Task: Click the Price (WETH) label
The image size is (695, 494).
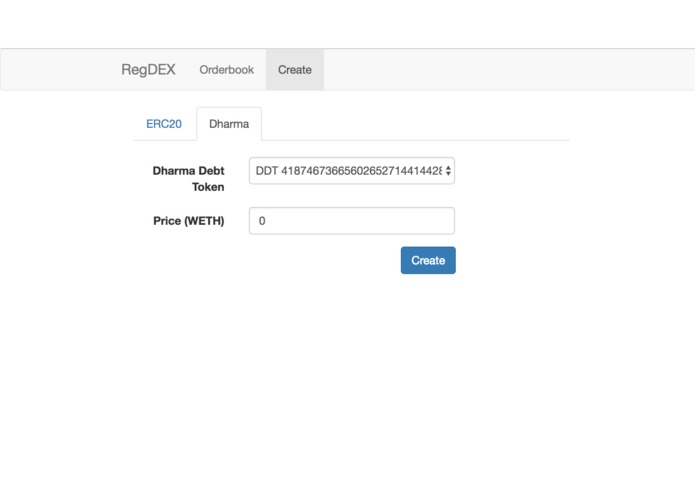Action: tap(189, 221)
